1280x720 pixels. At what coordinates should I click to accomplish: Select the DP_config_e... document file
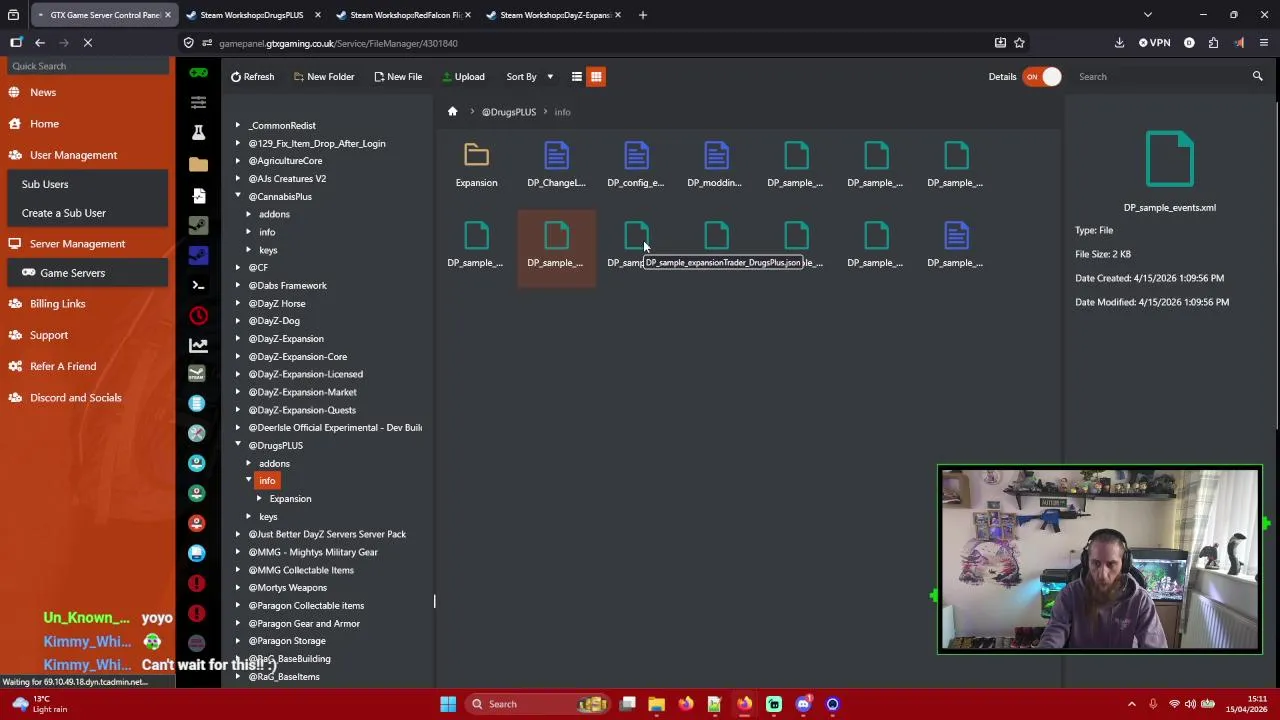click(636, 156)
